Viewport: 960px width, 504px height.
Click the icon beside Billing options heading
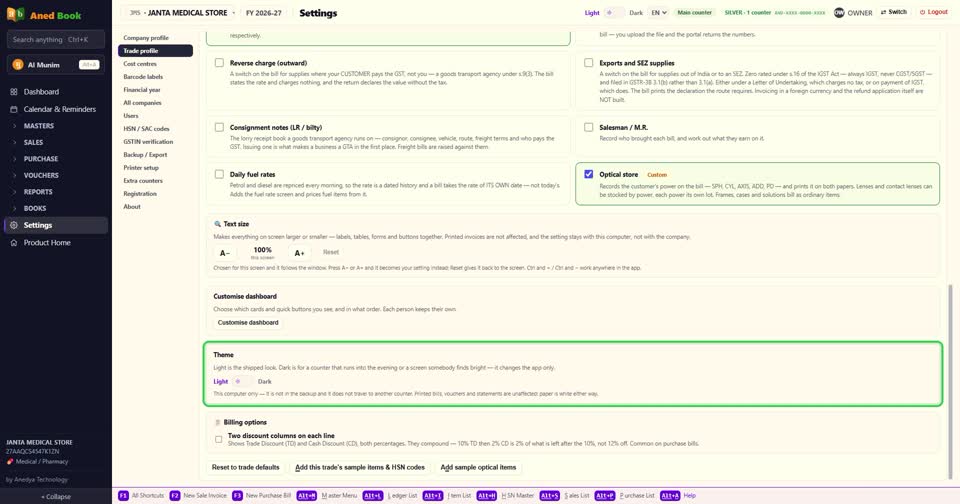coord(217,423)
